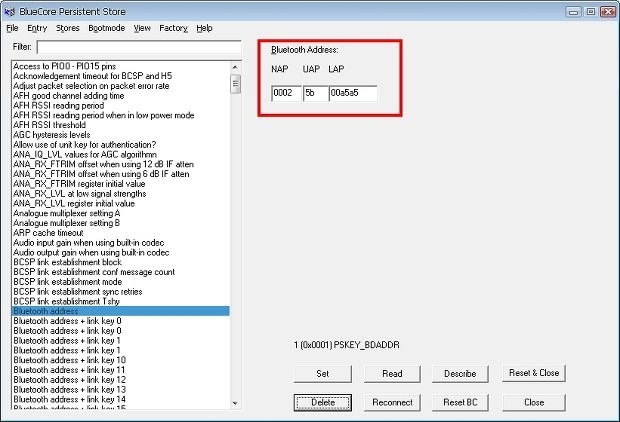Select the 'AFH RSSI reading period' entry
The image size is (620, 422).
click(x=121, y=106)
